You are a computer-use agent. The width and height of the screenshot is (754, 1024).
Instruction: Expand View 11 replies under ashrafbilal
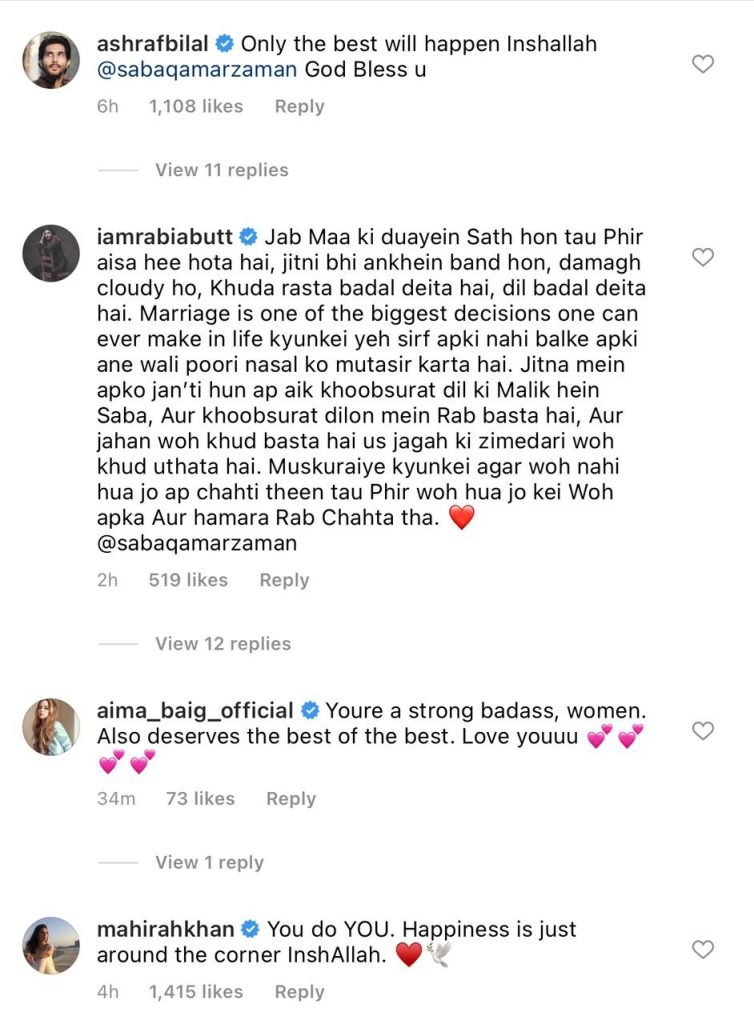[221, 170]
